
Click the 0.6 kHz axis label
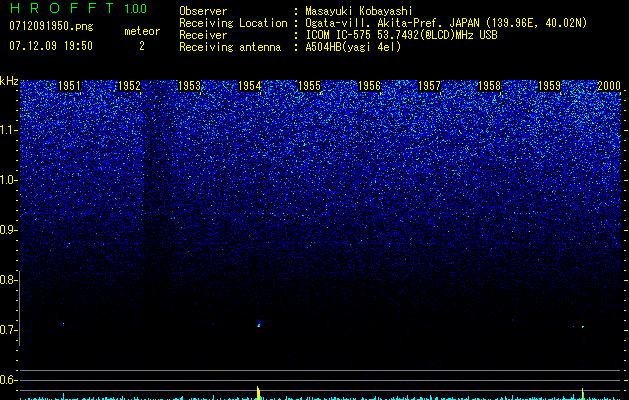click(8, 380)
